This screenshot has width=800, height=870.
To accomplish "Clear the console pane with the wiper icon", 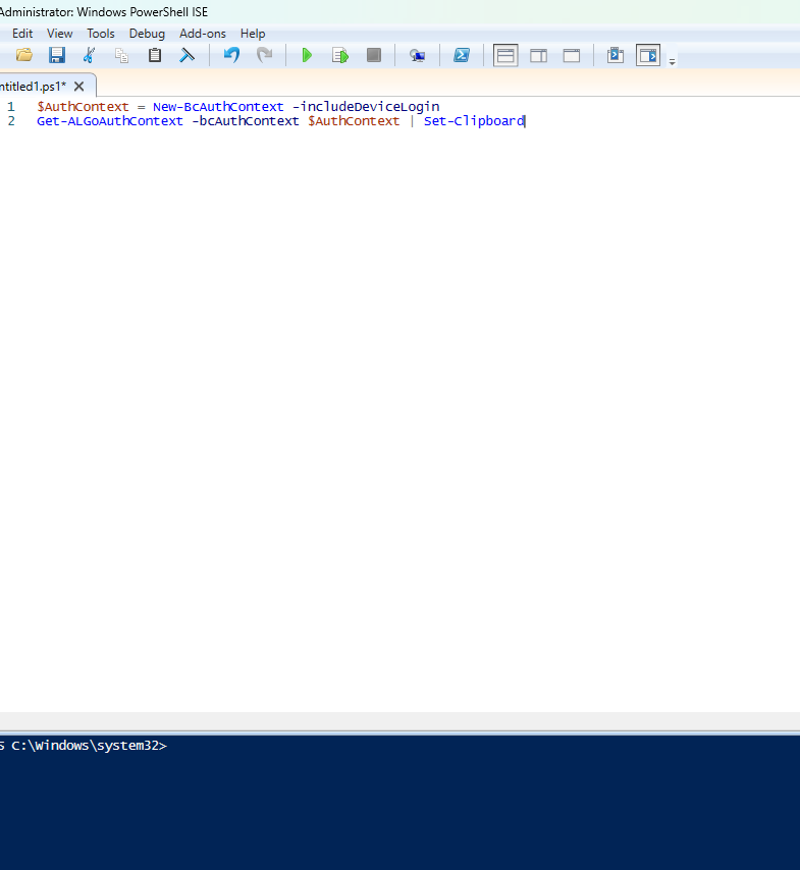I will tap(187, 55).
